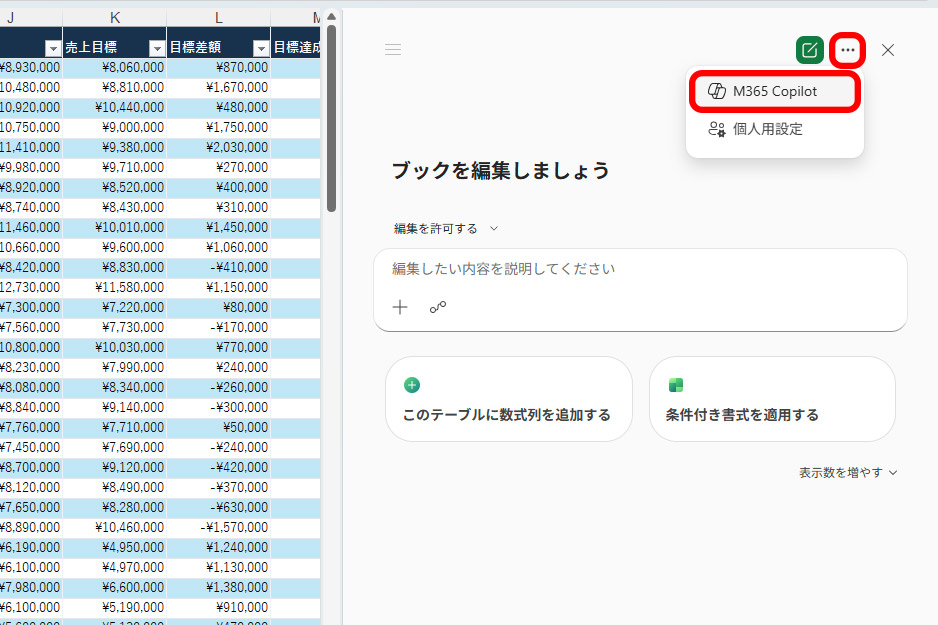Image resolution: width=938 pixels, height=625 pixels.
Task: Click the ブックを編集しましょう heading
Action: [501, 171]
